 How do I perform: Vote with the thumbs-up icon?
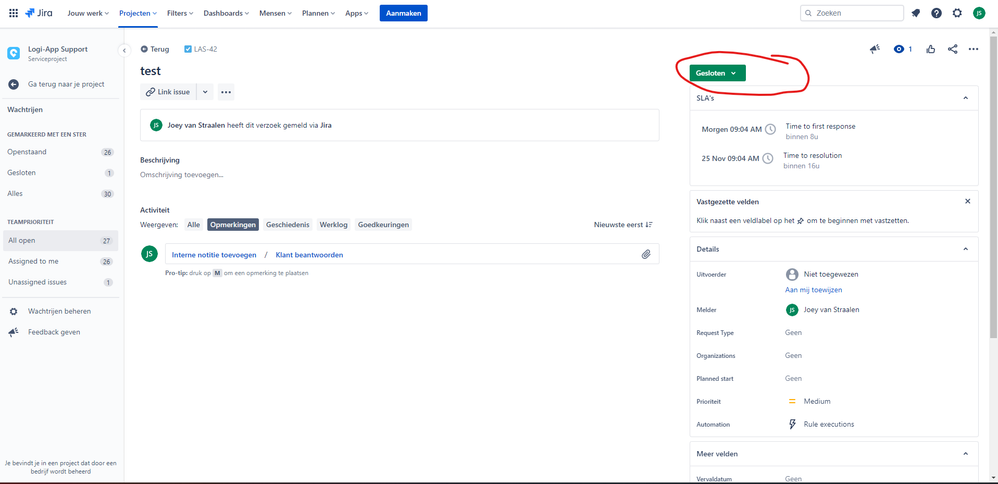coord(931,49)
